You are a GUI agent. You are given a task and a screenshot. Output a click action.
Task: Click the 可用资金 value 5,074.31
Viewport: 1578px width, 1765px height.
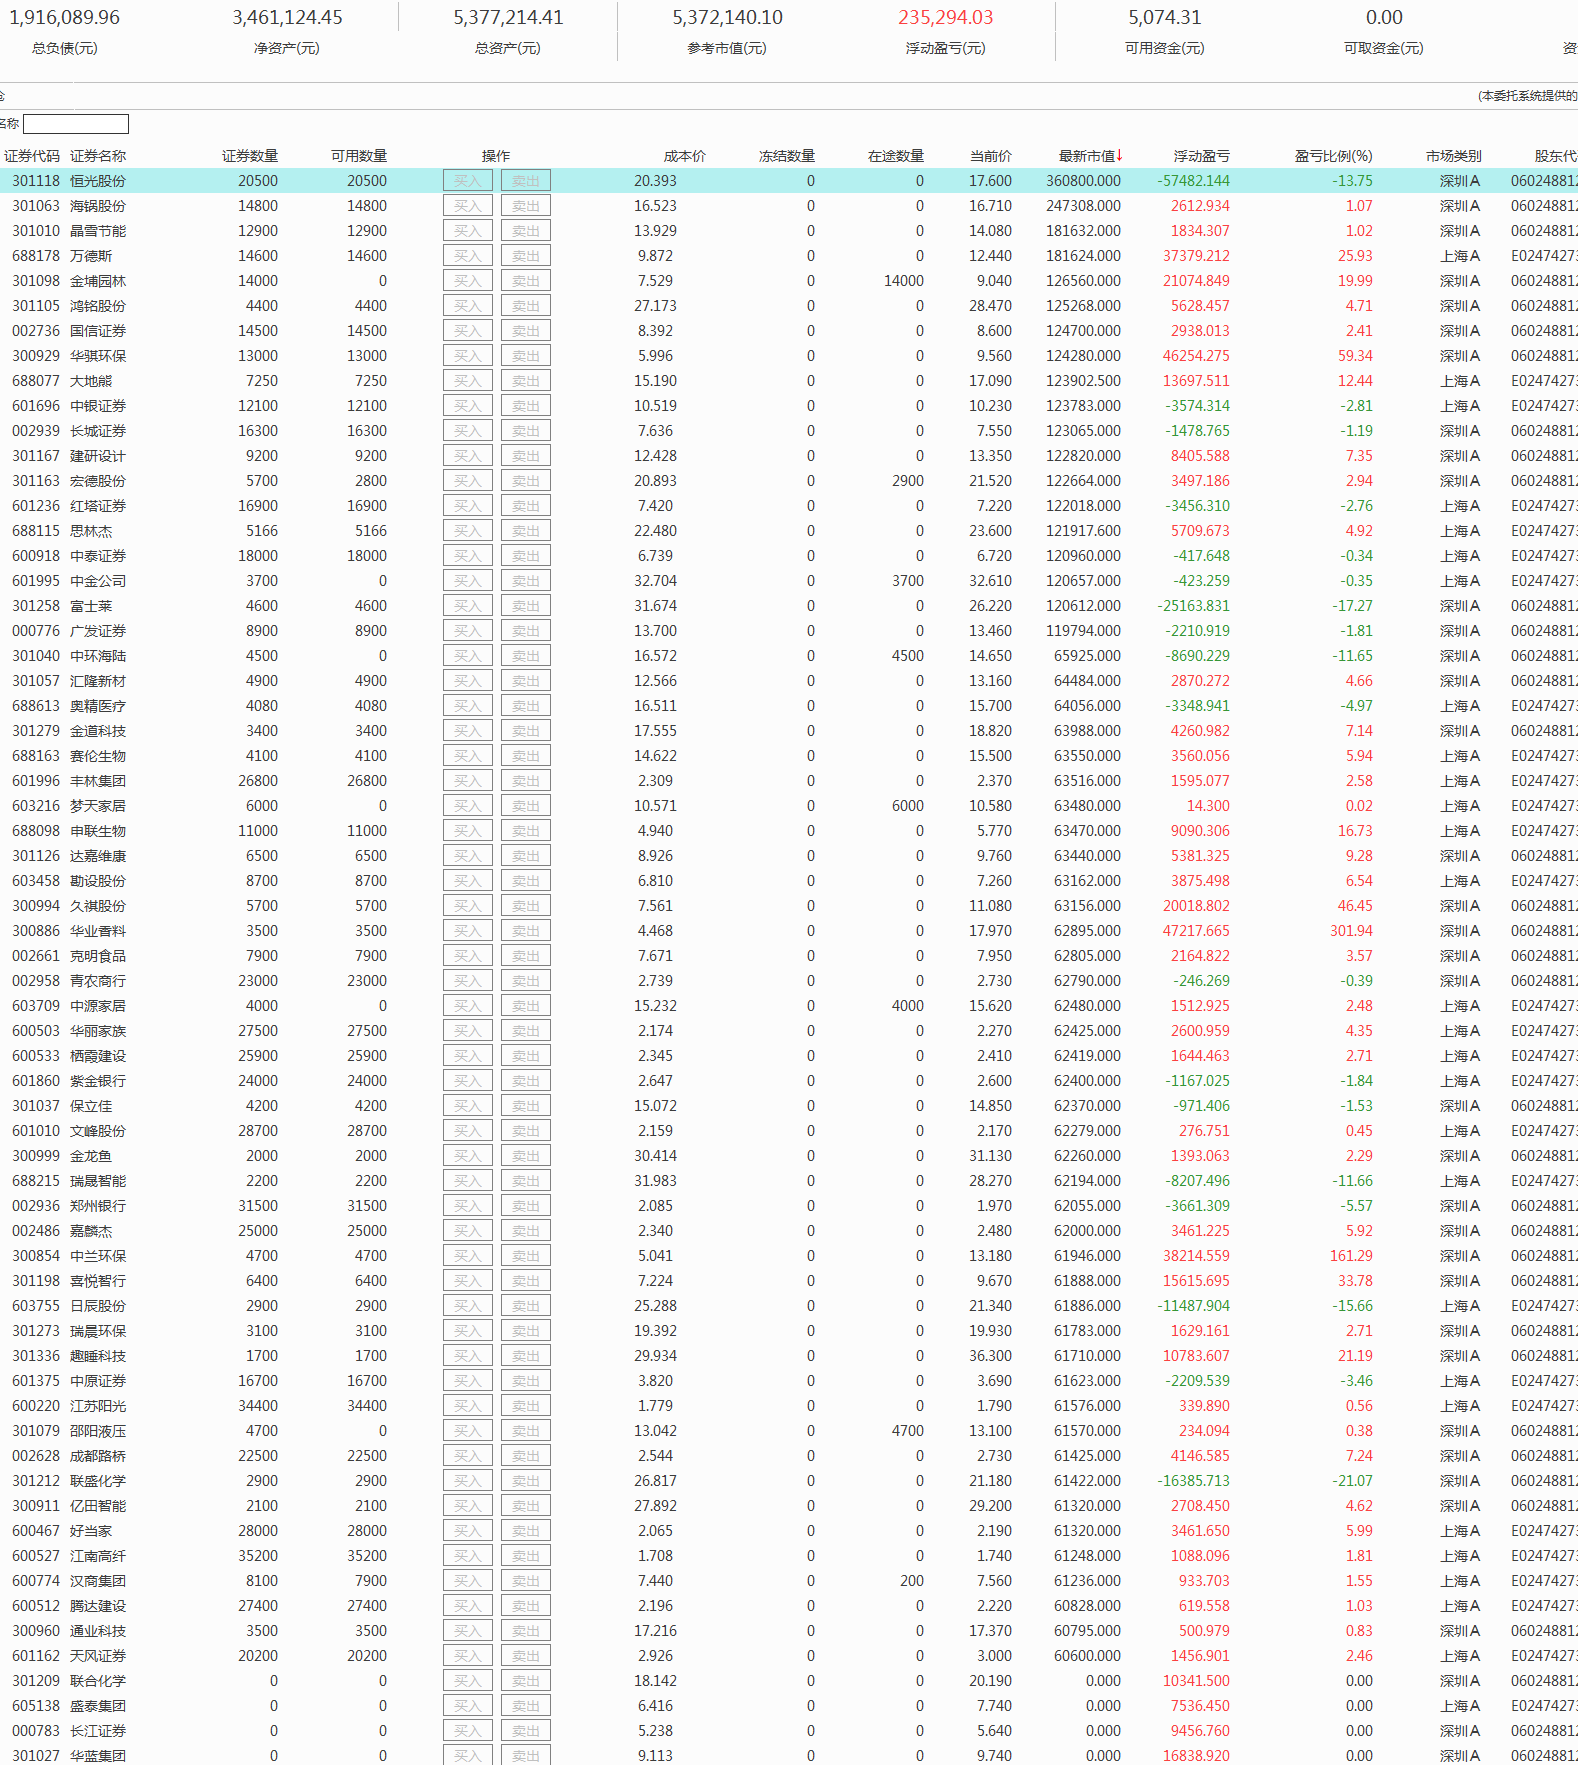1165,18
